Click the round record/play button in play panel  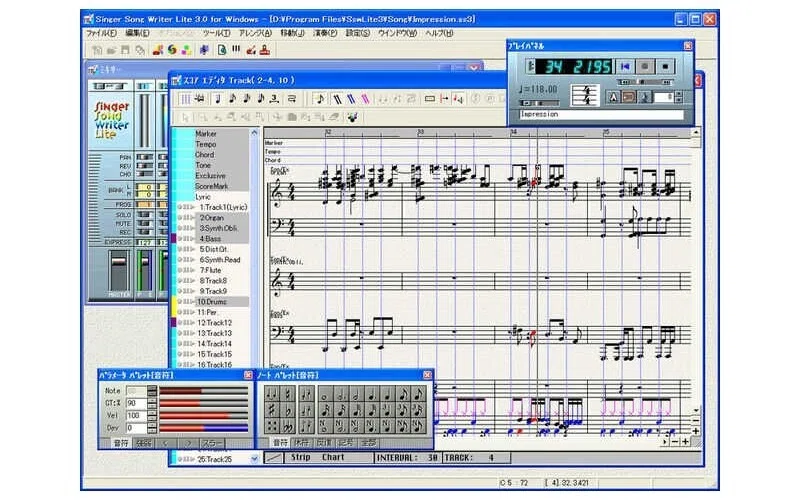point(645,66)
